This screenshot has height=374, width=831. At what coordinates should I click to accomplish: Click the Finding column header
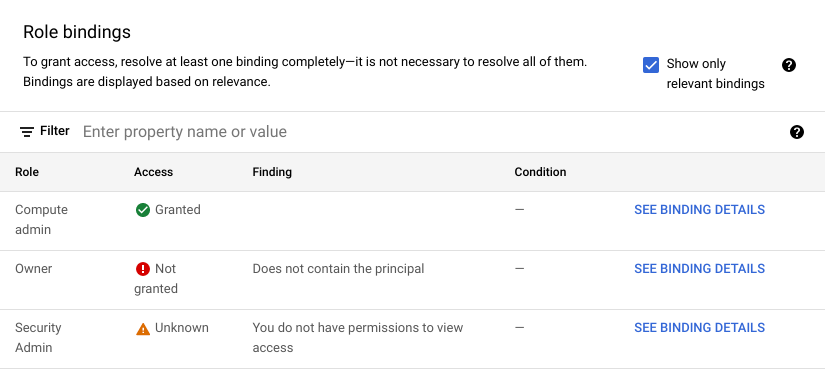click(272, 172)
